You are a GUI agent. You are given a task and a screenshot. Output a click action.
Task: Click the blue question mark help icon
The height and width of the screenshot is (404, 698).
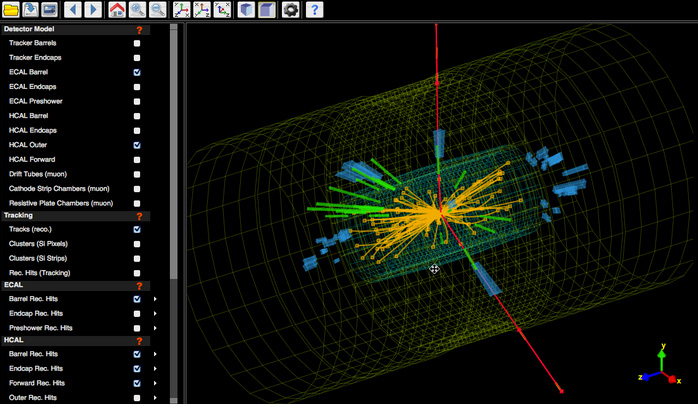(x=314, y=10)
